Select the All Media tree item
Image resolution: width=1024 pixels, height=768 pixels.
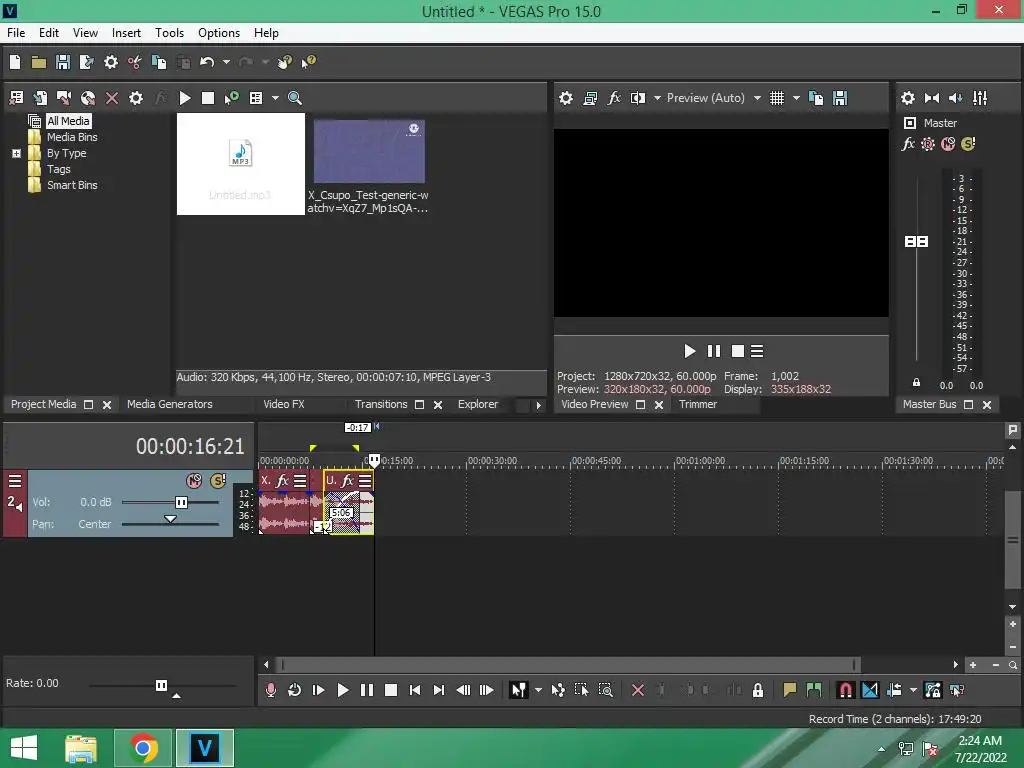click(68, 121)
